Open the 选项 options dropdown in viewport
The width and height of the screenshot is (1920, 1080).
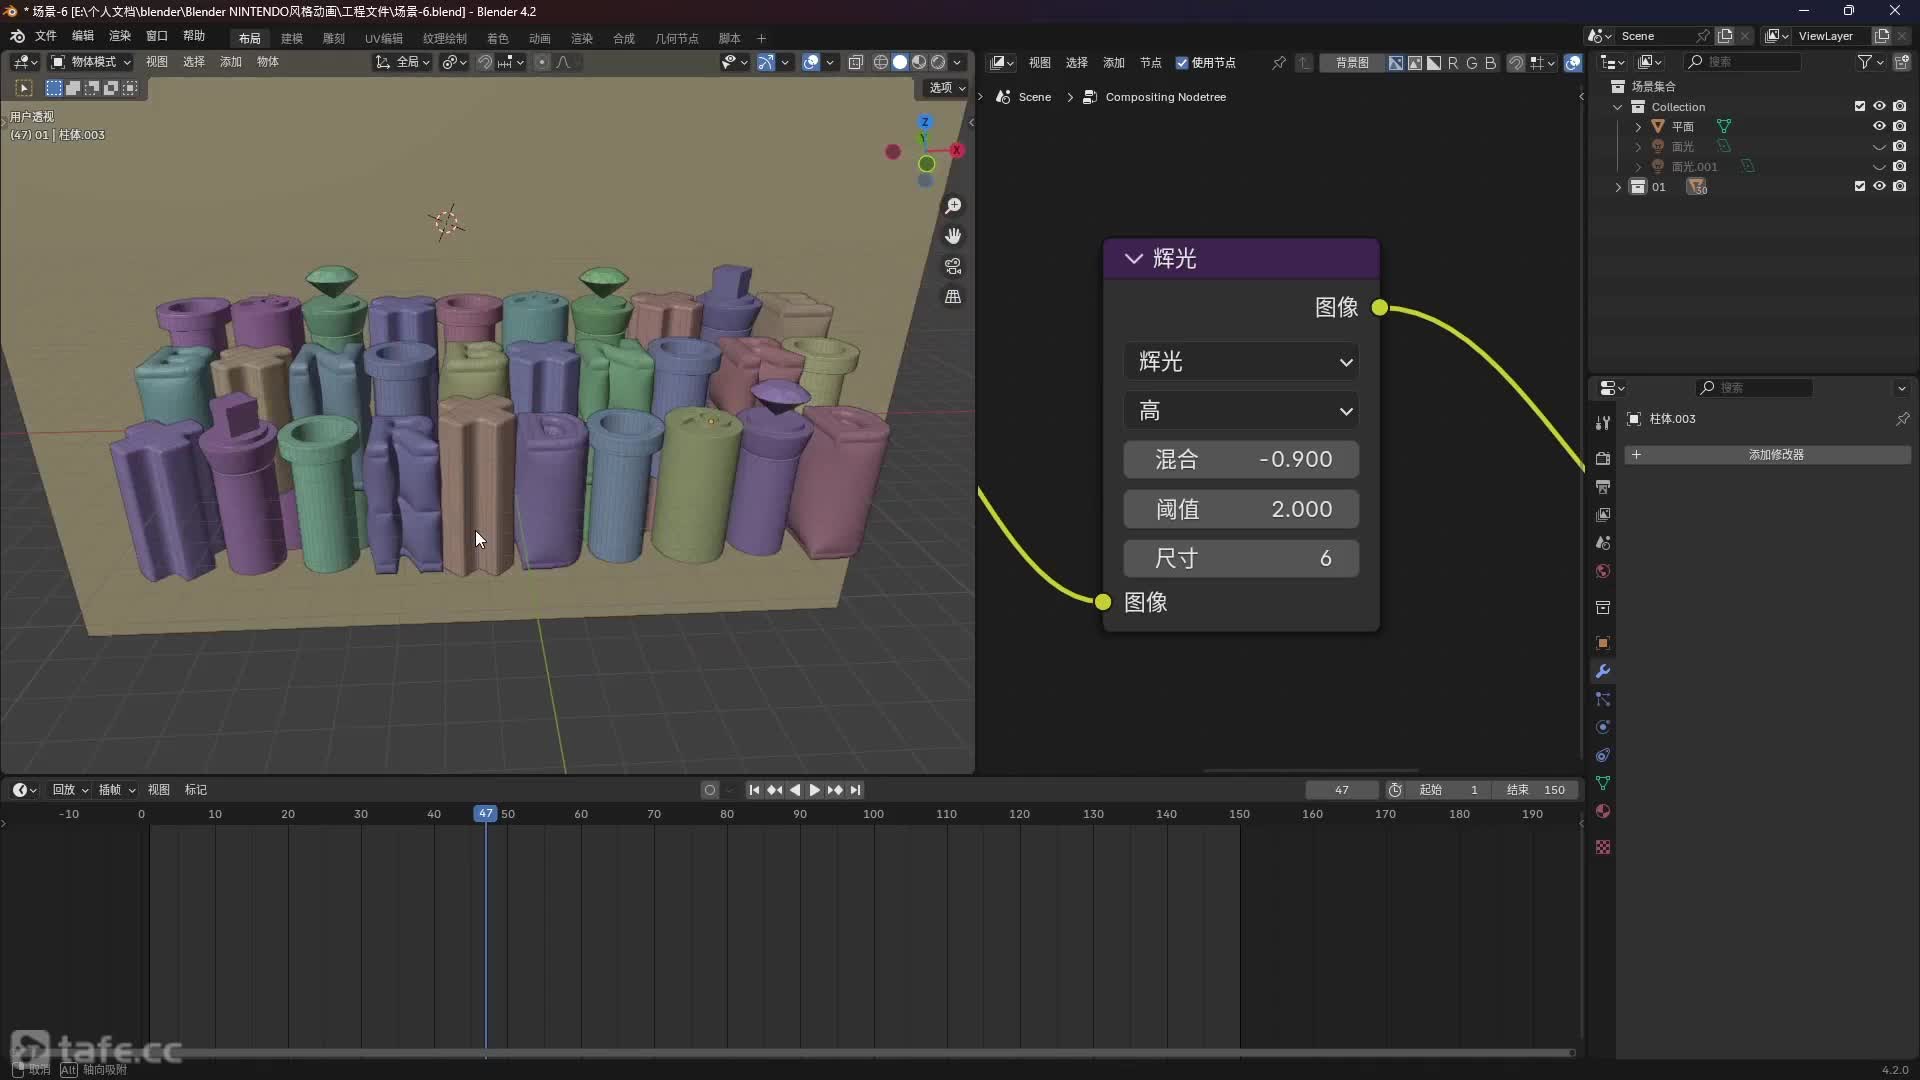pos(947,88)
